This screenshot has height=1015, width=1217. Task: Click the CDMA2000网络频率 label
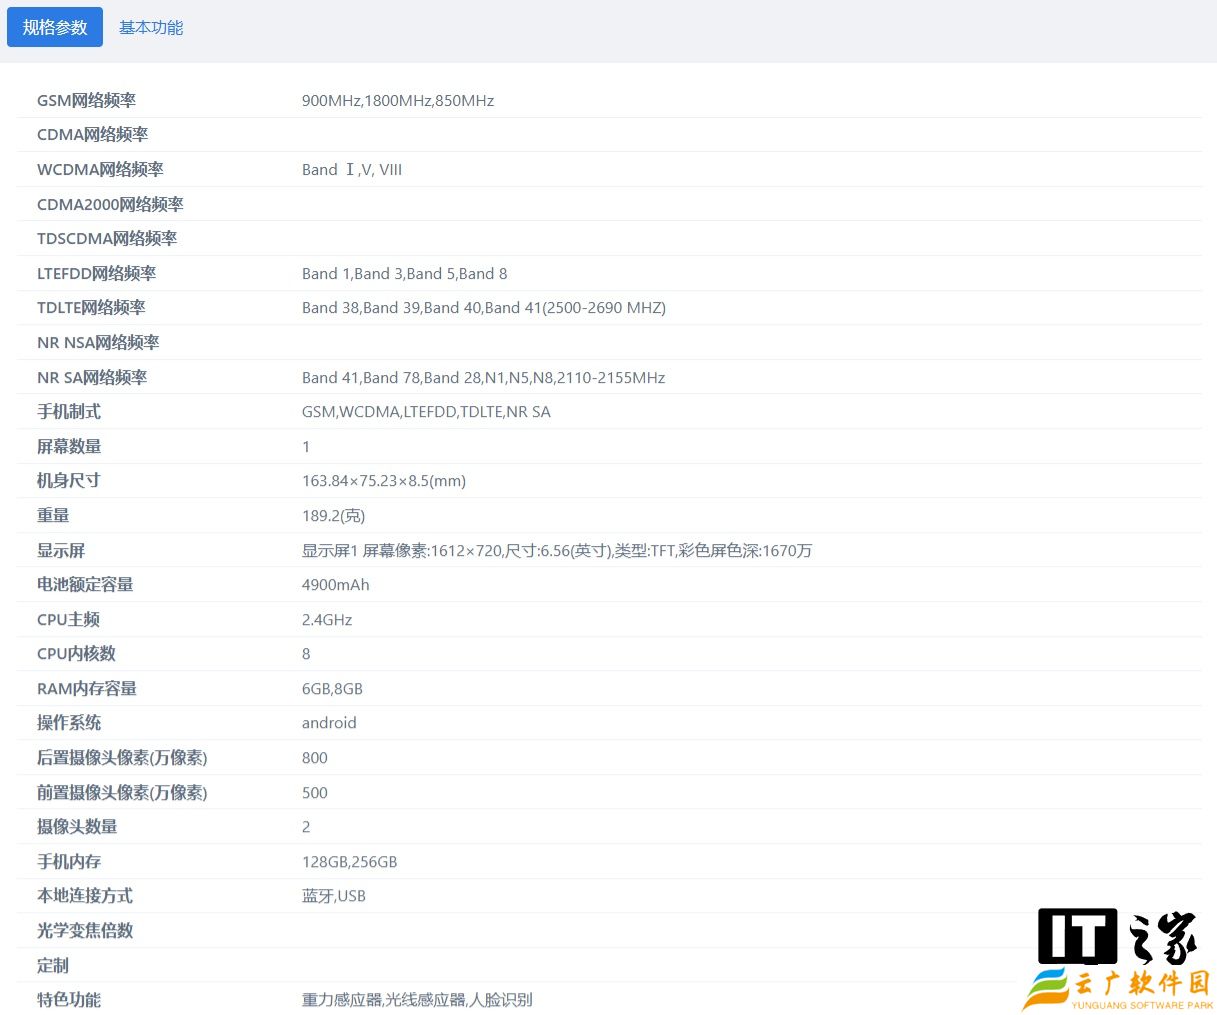point(110,204)
